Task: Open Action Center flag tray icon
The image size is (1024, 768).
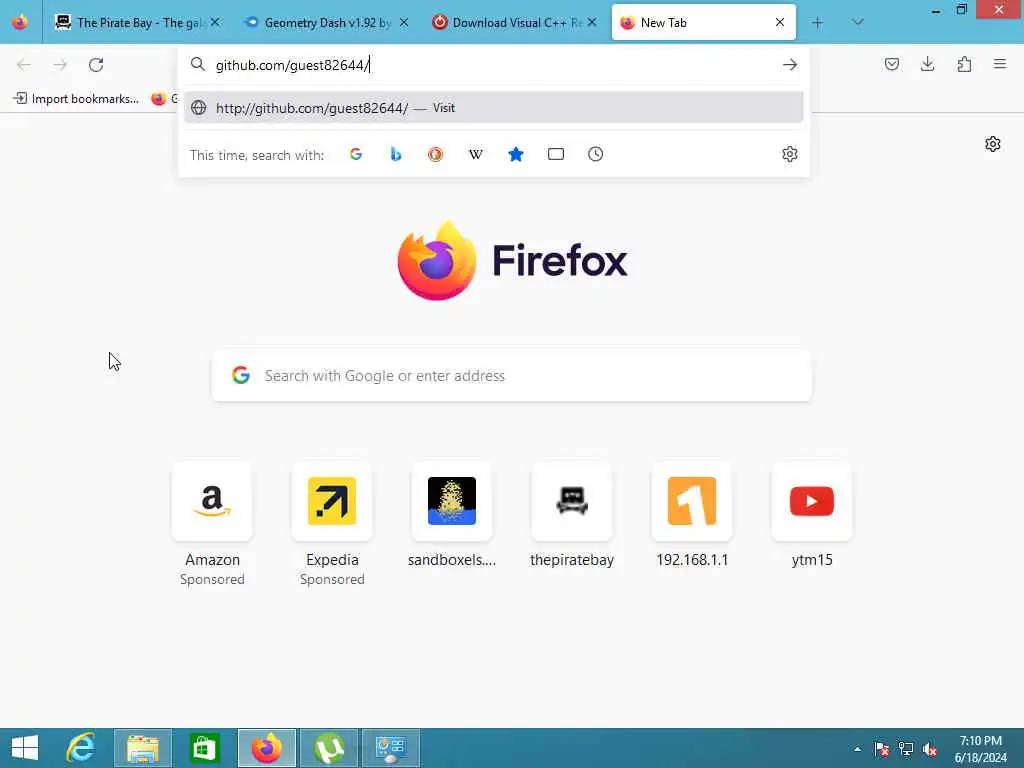Action: pyautogui.click(x=882, y=749)
